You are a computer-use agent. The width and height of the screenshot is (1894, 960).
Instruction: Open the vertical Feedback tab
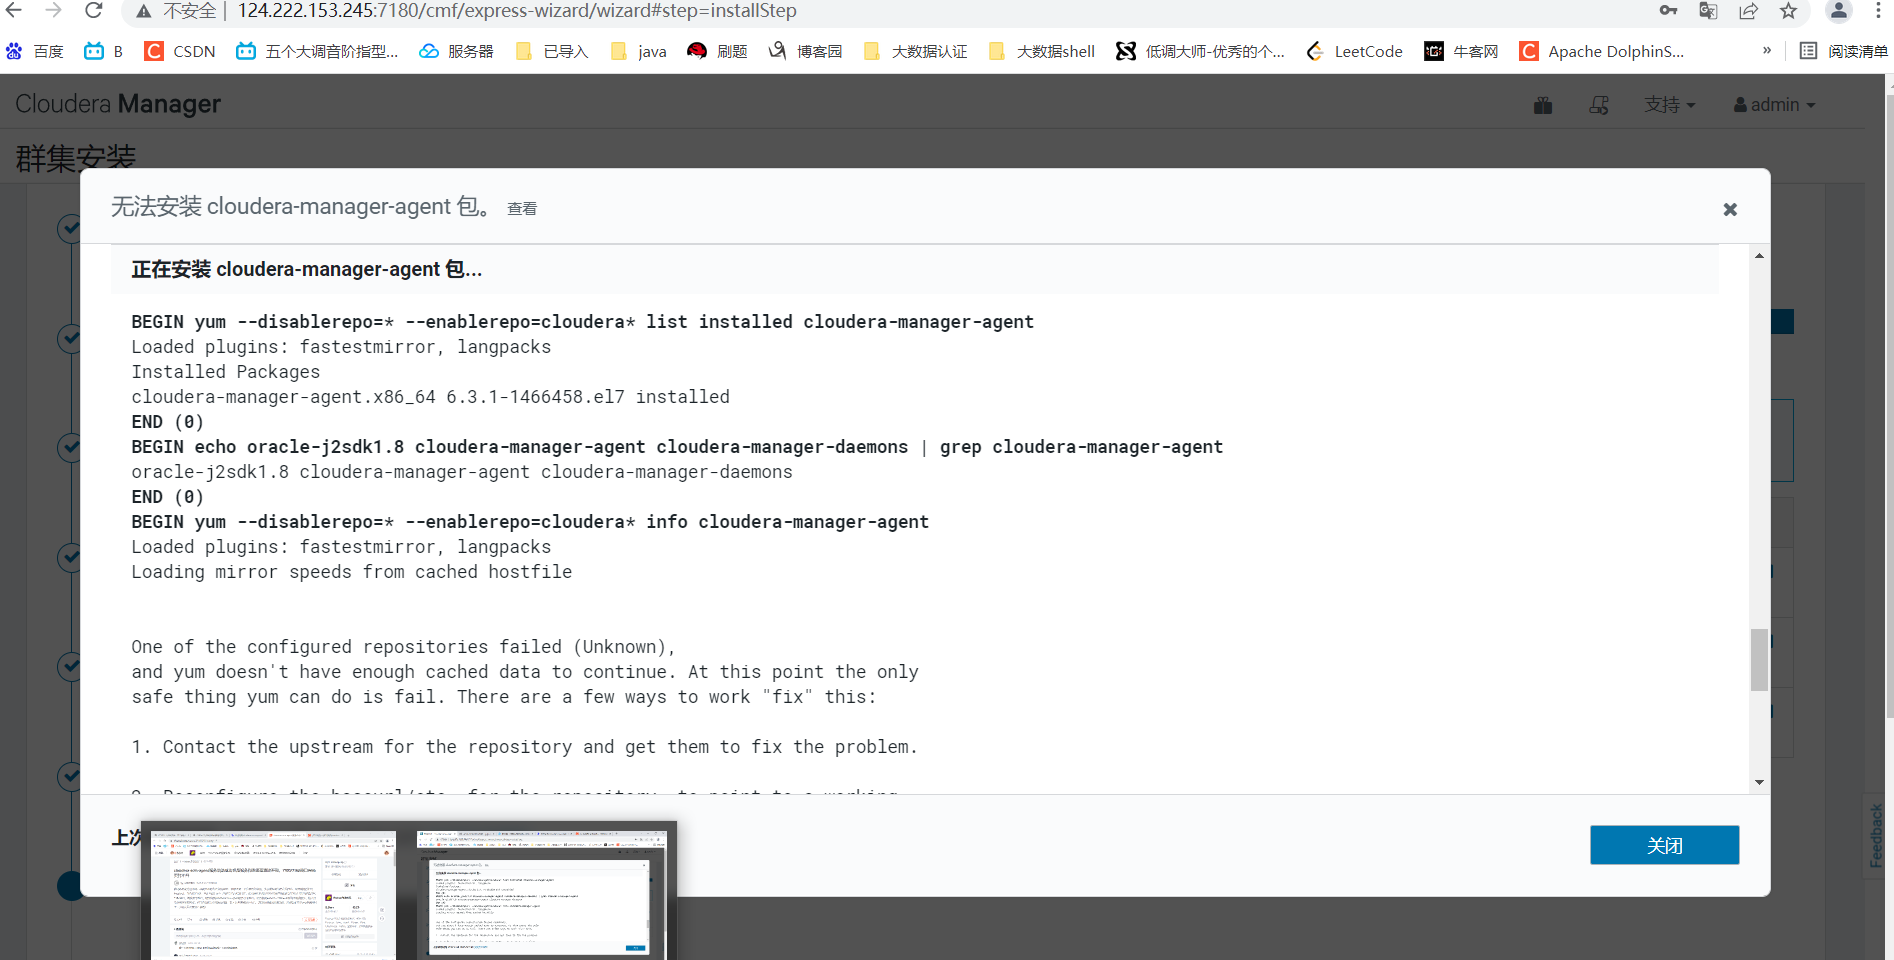(x=1876, y=836)
